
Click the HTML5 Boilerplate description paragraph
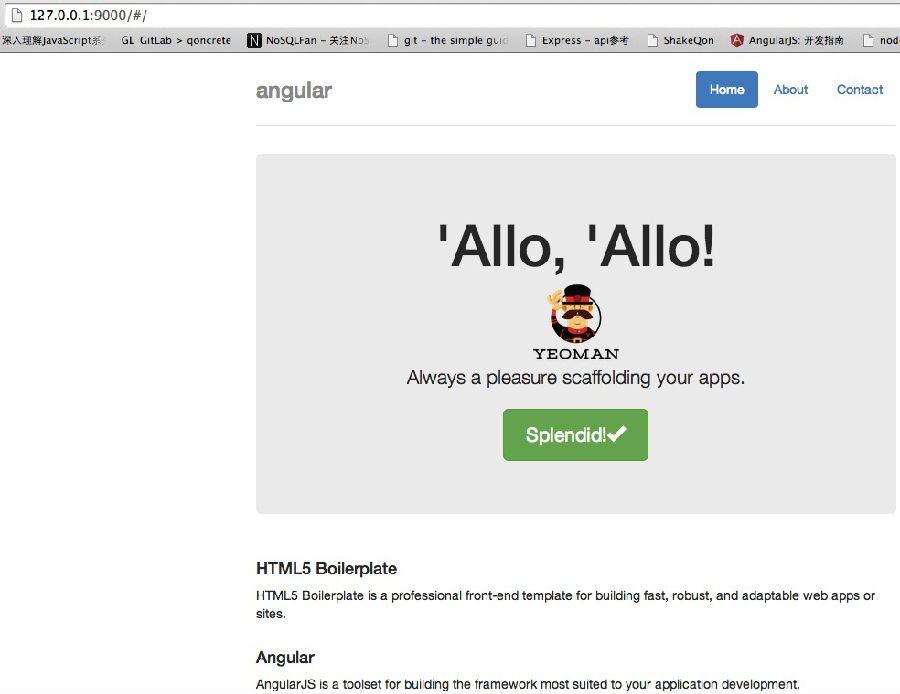click(565, 604)
